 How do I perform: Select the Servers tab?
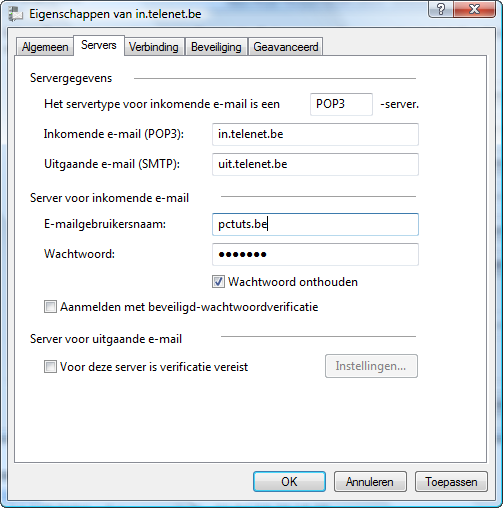click(99, 45)
